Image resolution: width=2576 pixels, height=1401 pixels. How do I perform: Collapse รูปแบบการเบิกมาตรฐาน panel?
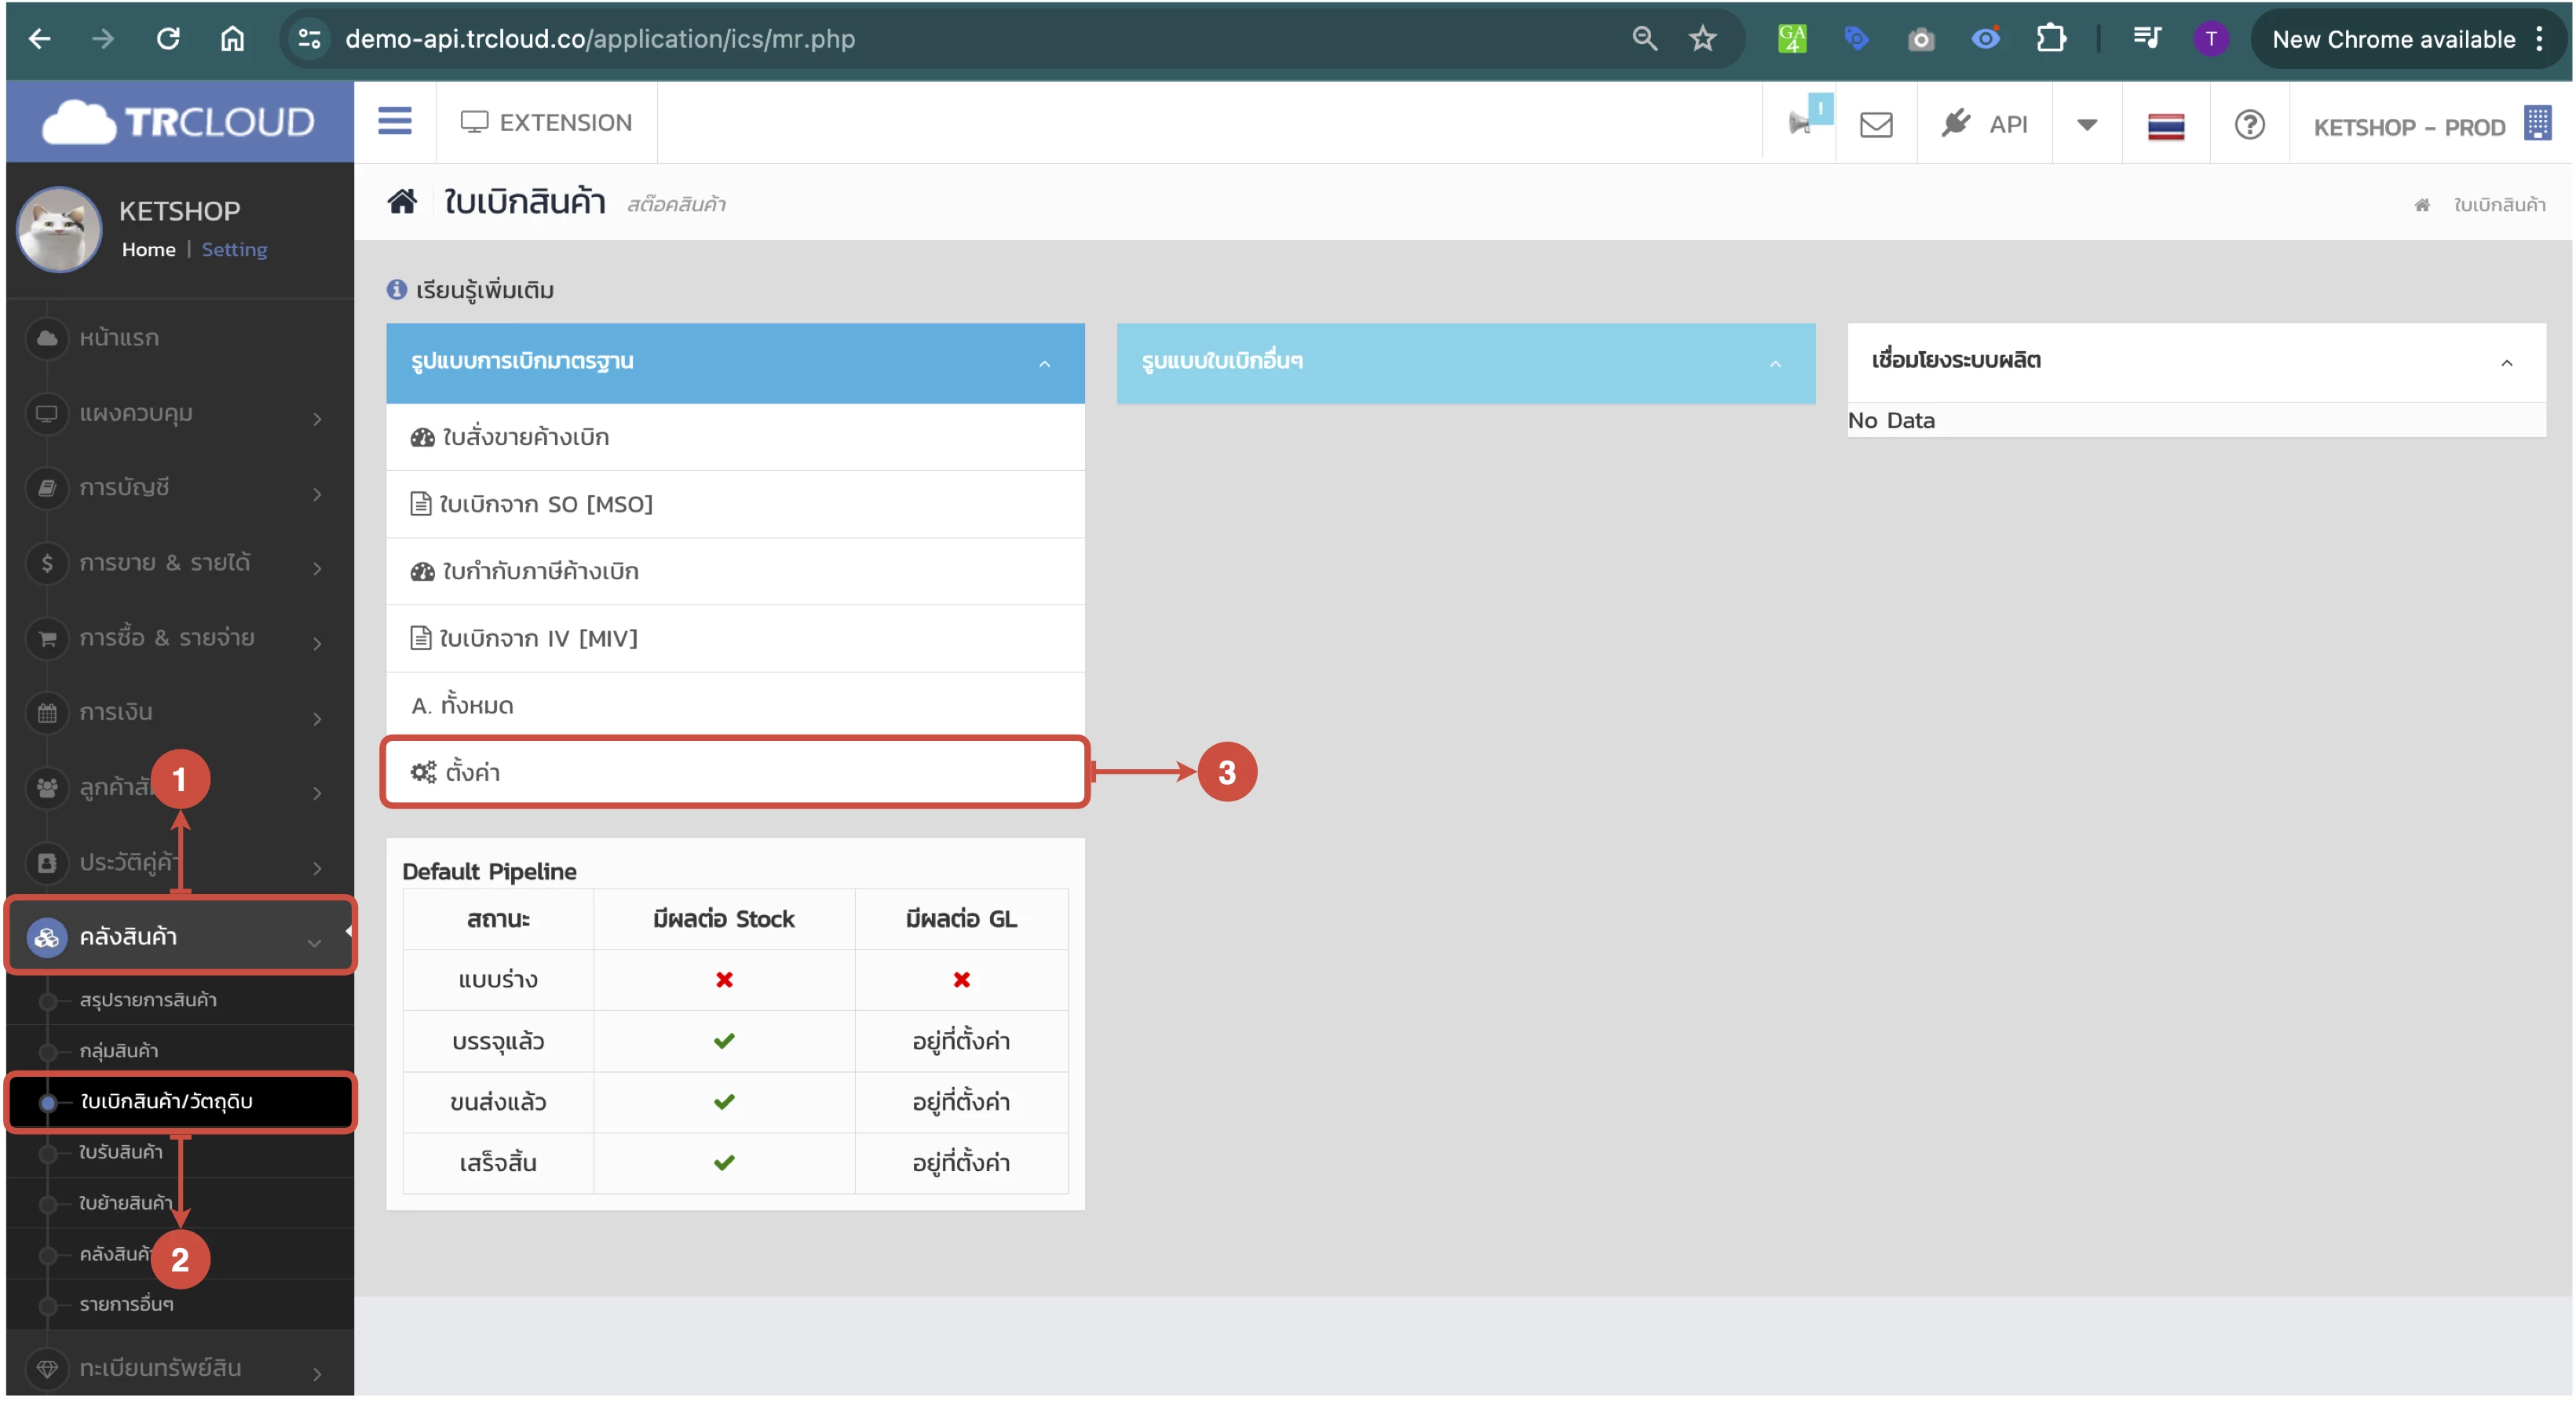point(1044,364)
